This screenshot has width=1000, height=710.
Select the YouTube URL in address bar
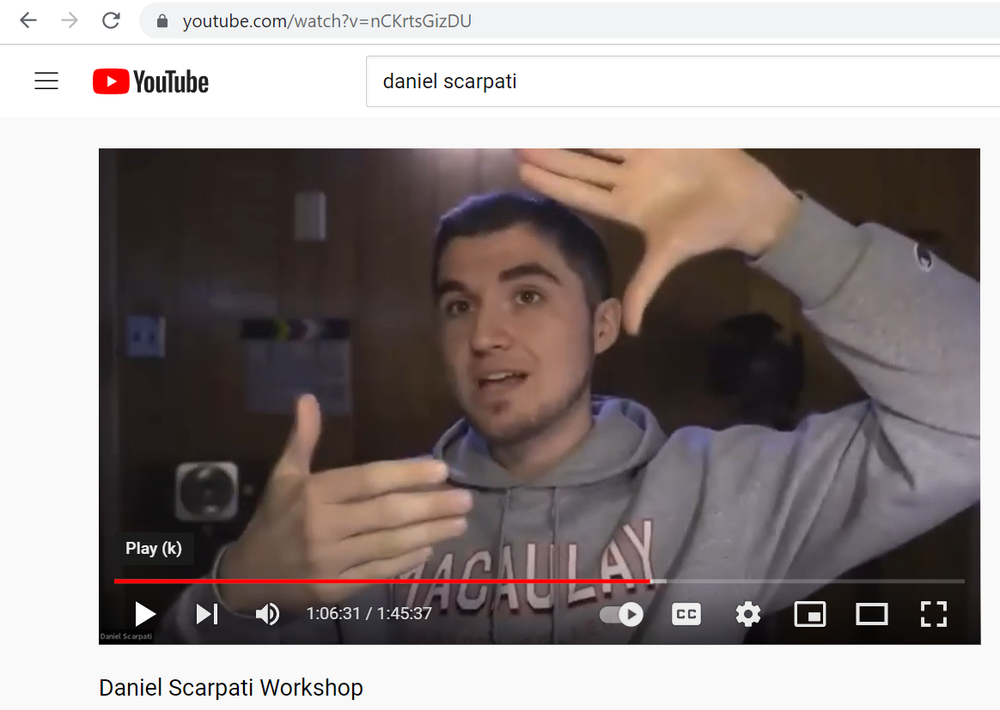(x=327, y=21)
